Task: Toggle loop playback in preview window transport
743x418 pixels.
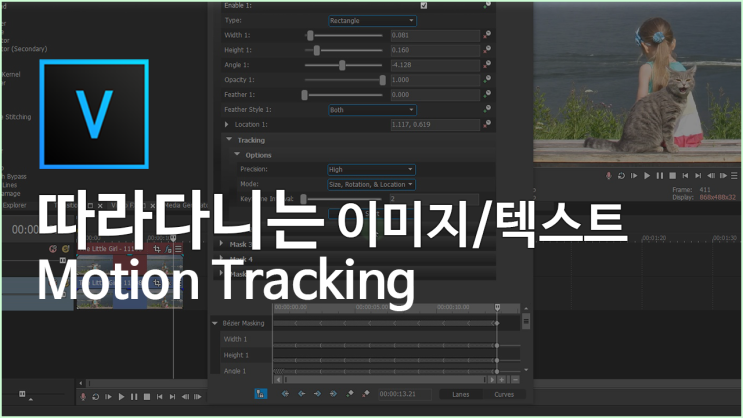Action: [x=621, y=176]
